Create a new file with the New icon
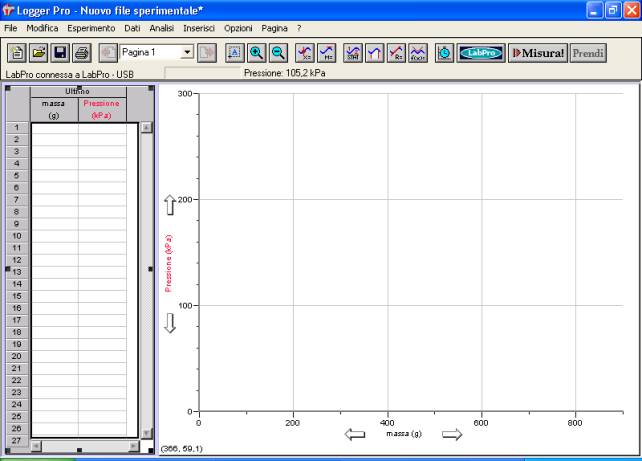The height and width of the screenshot is (461, 642). point(17,53)
